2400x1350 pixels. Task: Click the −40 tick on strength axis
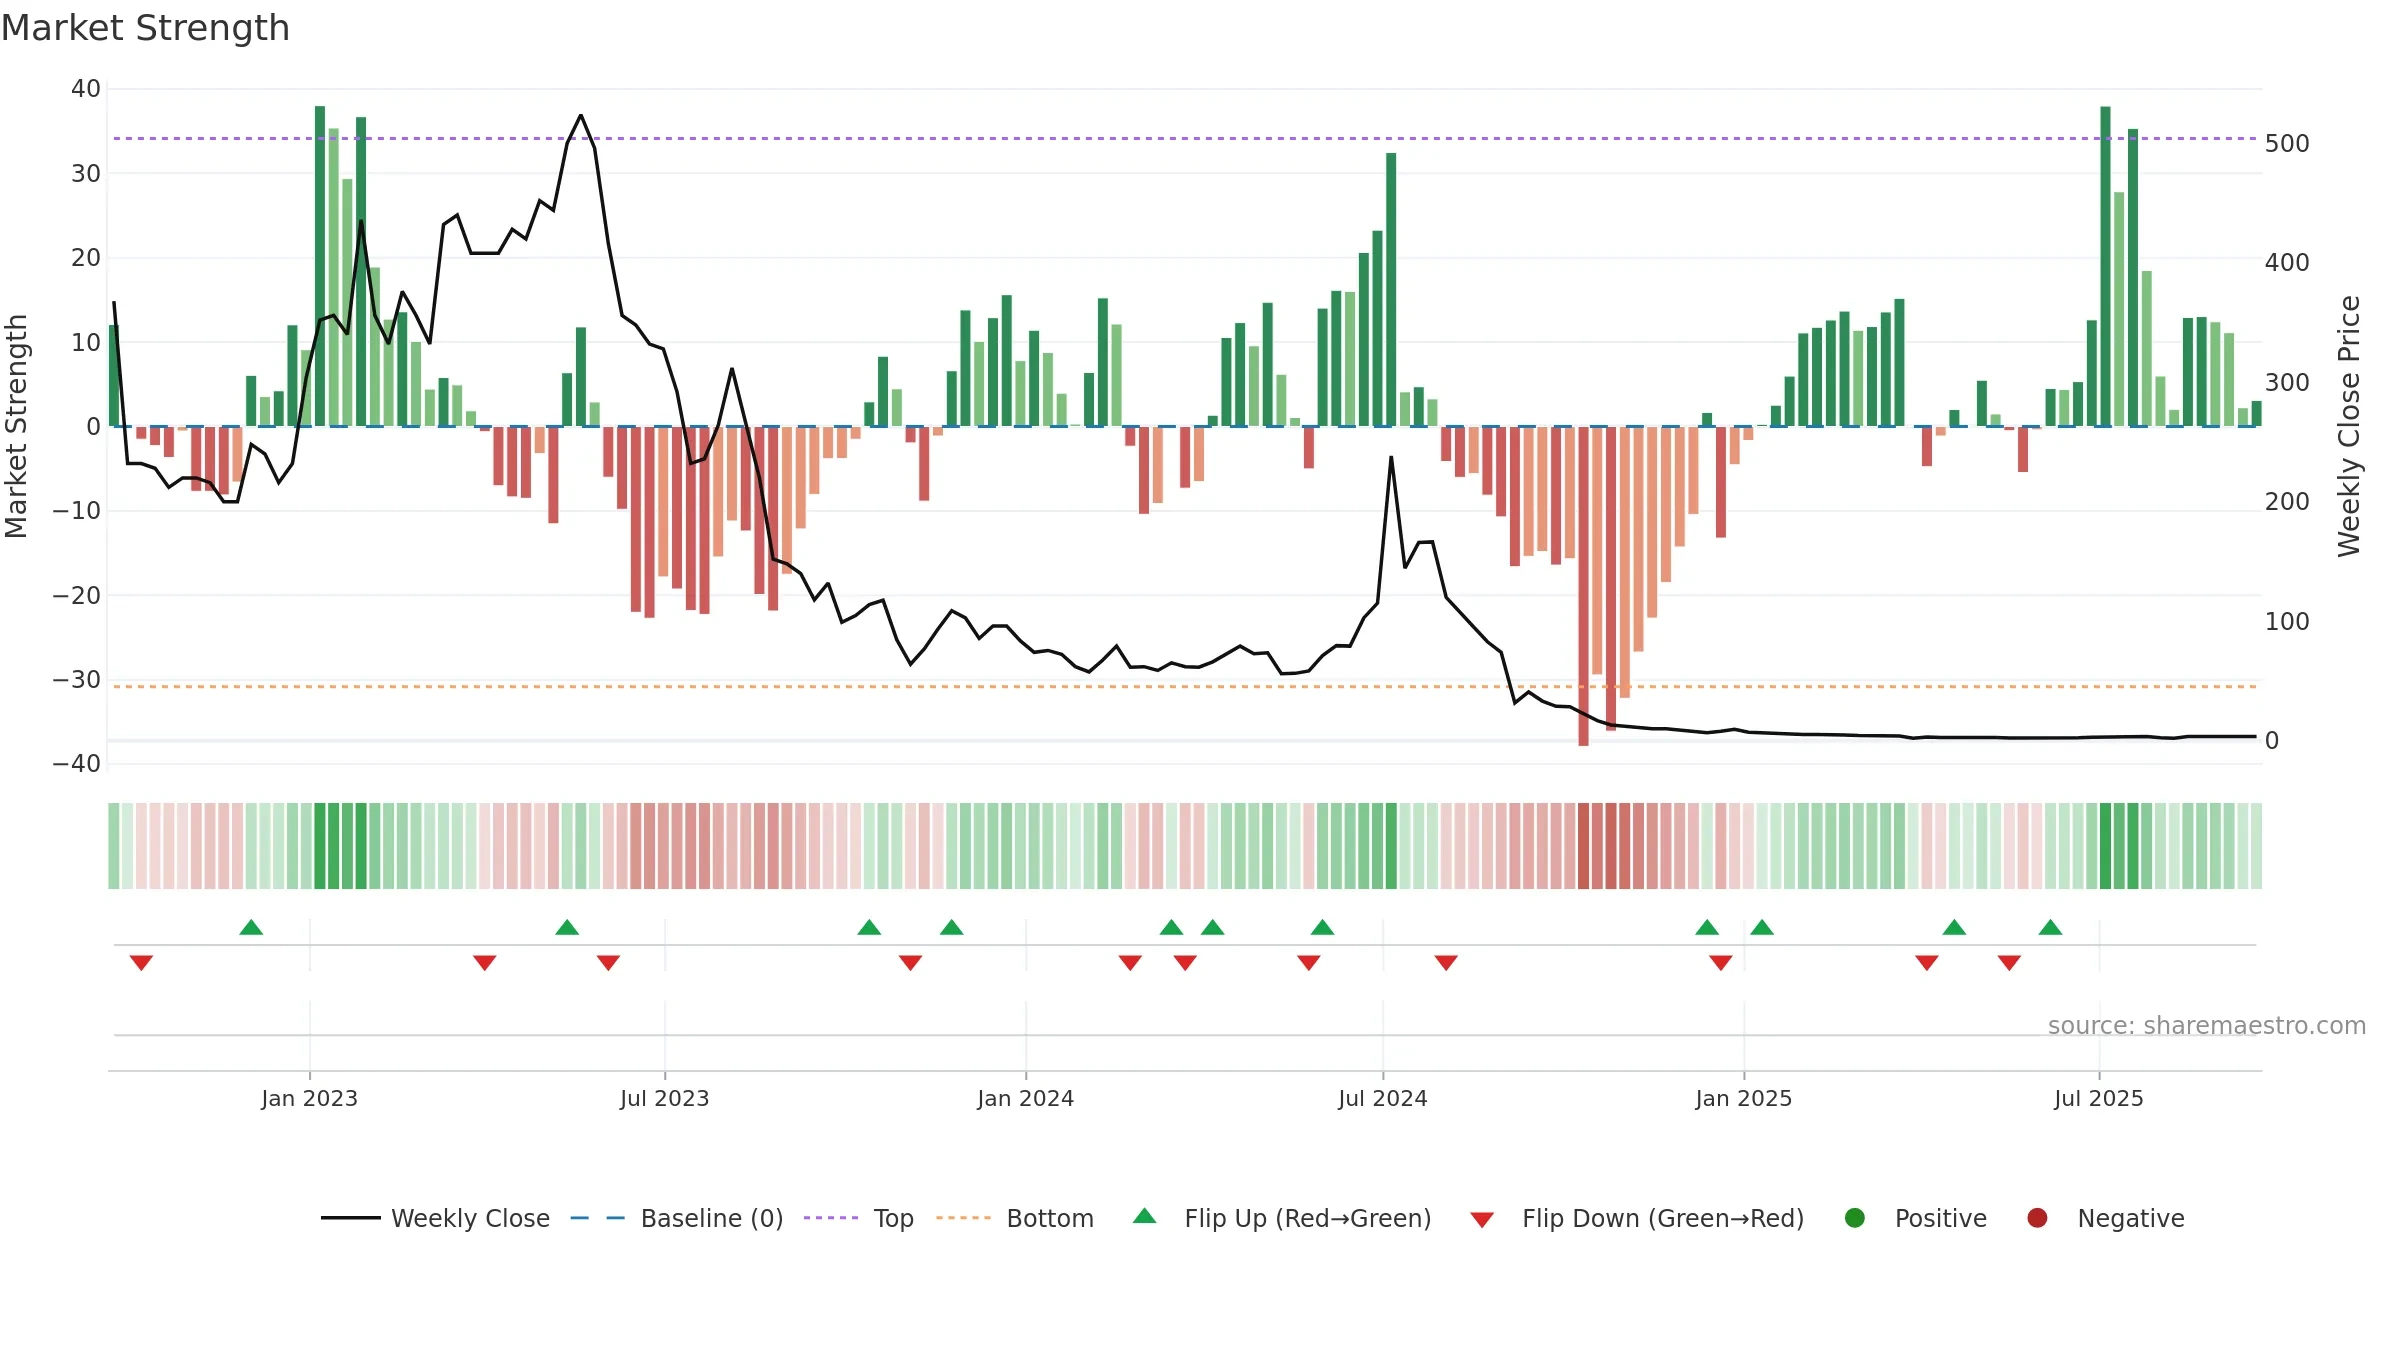tap(77, 764)
